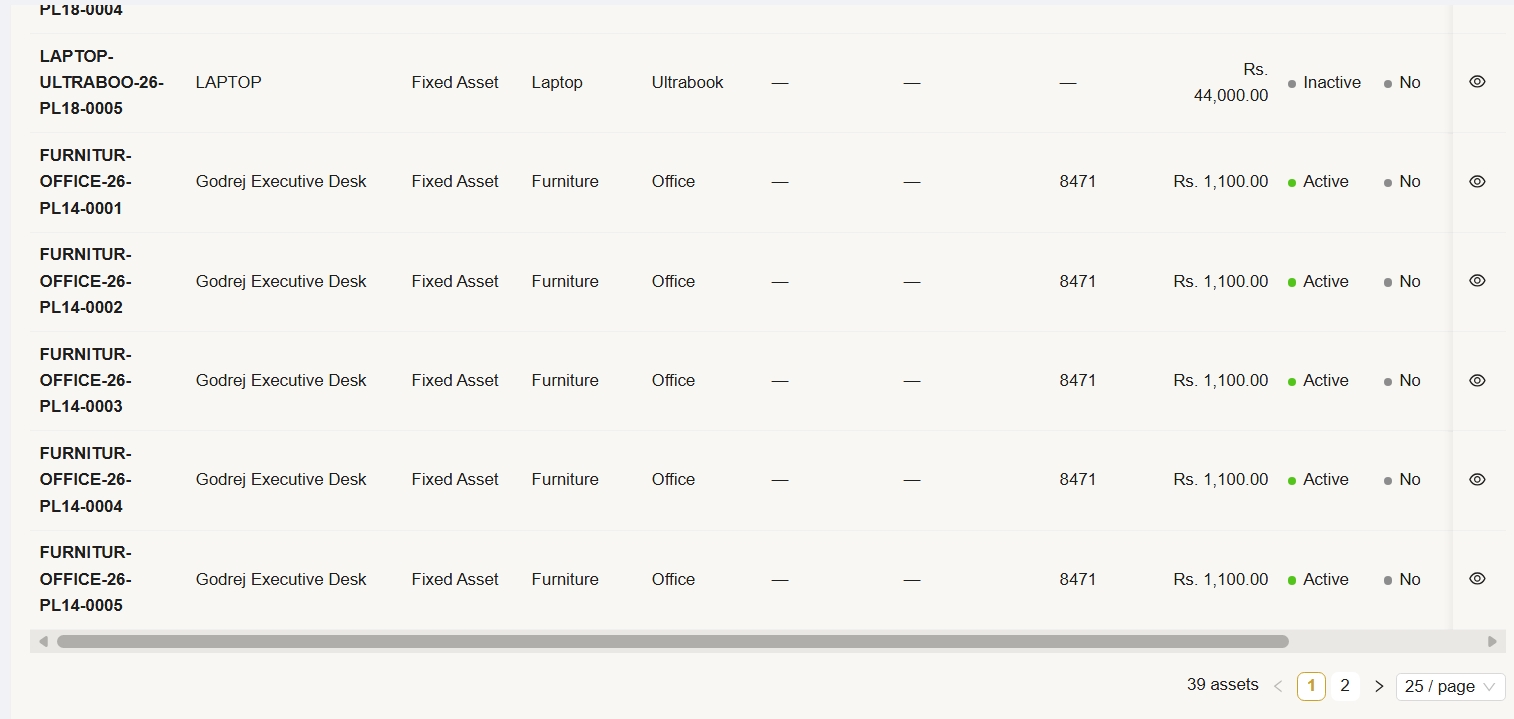1514x719 pixels.
Task: View the FURNITUR-OFFICE-26-PL14-0002 asset record
Action: point(1477,281)
